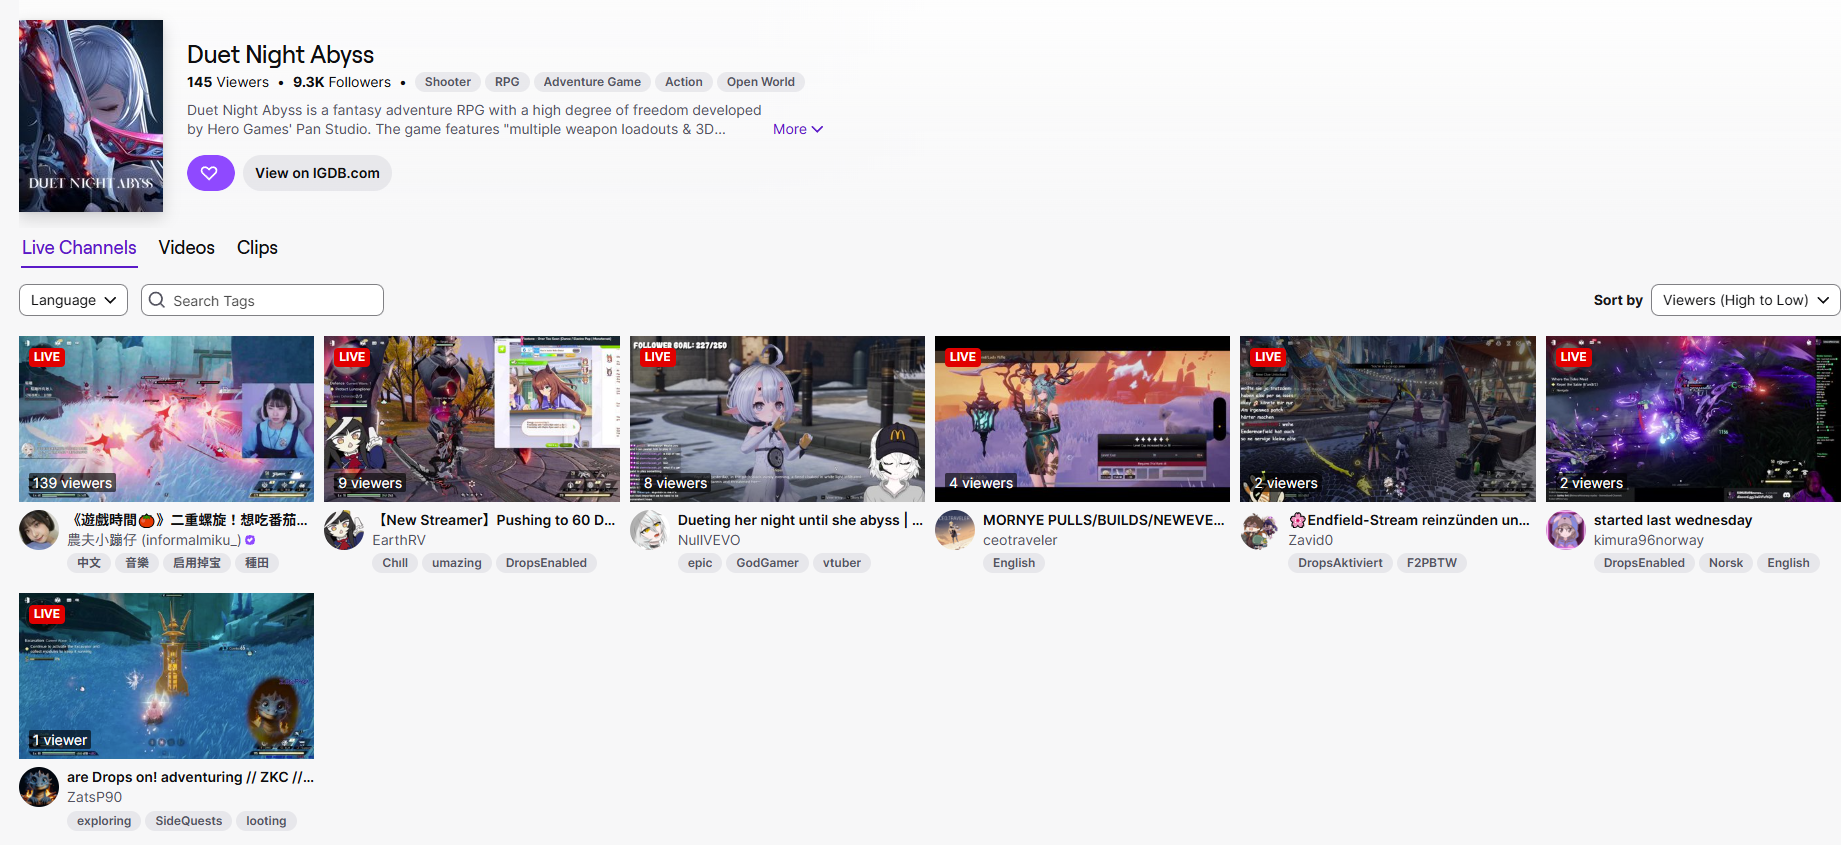The width and height of the screenshot is (1841, 845).
Task: Select the GodGamer tag
Action: point(768,563)
